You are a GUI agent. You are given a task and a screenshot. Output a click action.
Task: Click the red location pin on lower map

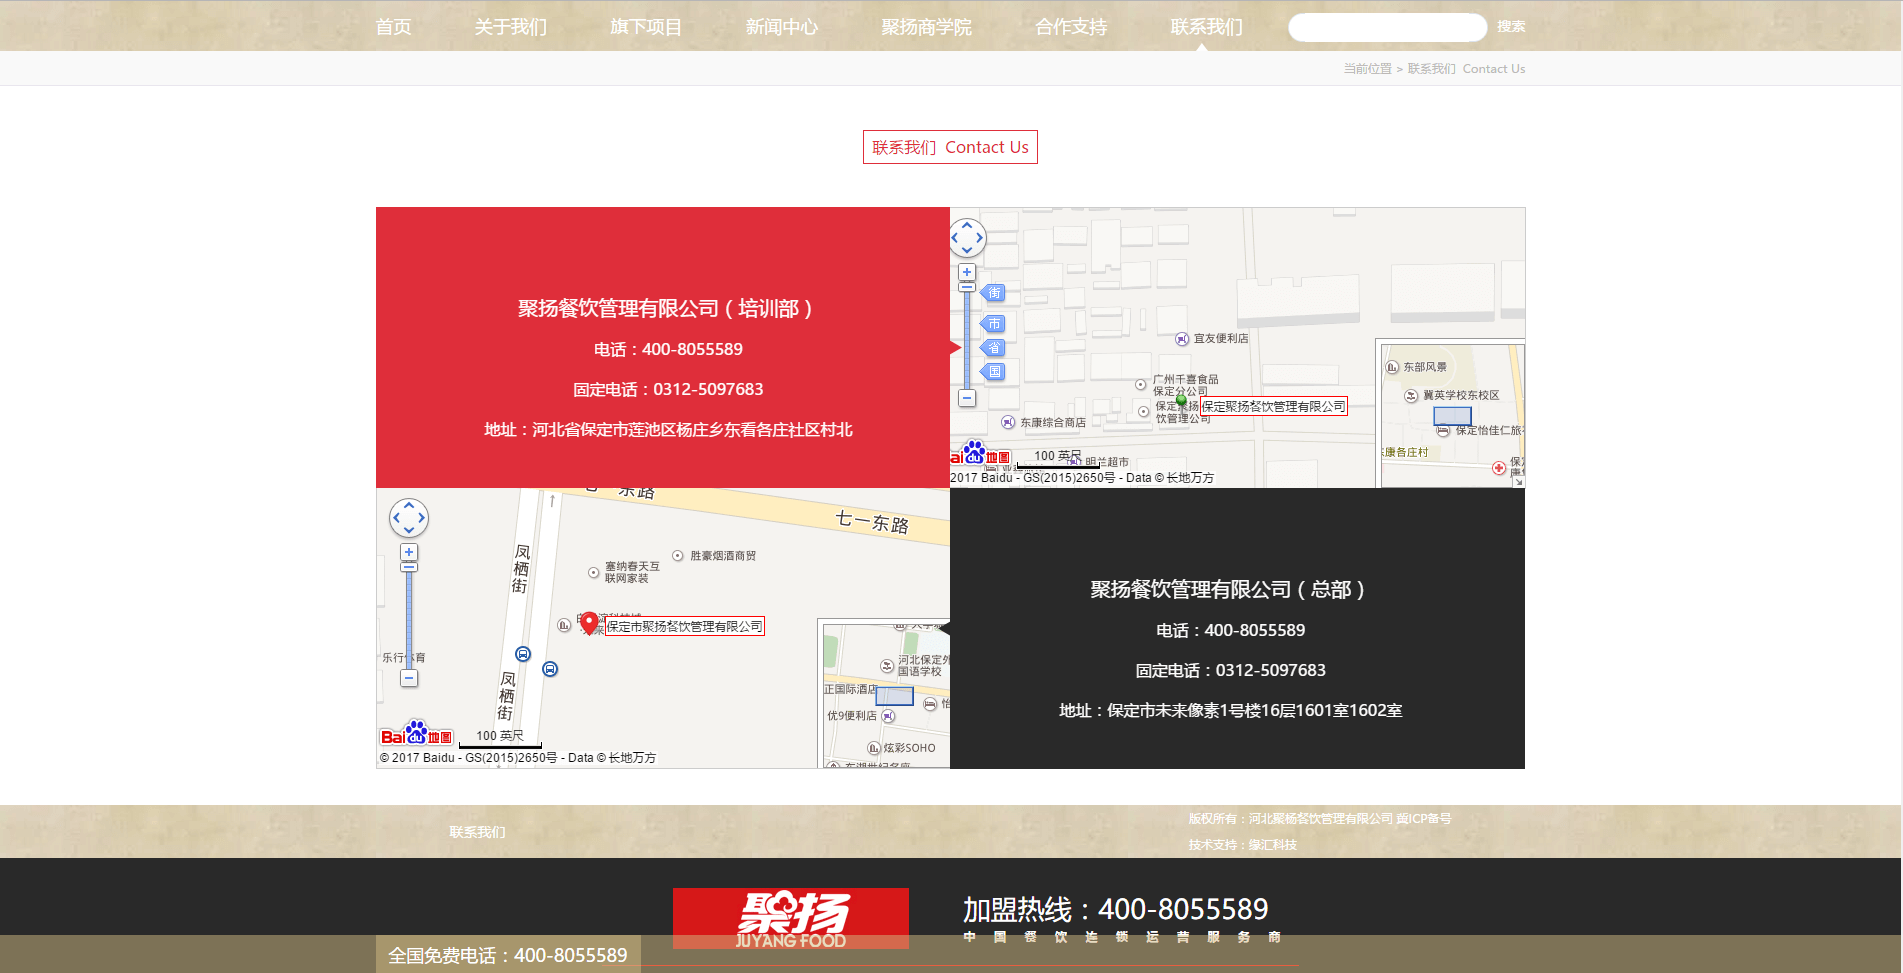tap(589, 623)
